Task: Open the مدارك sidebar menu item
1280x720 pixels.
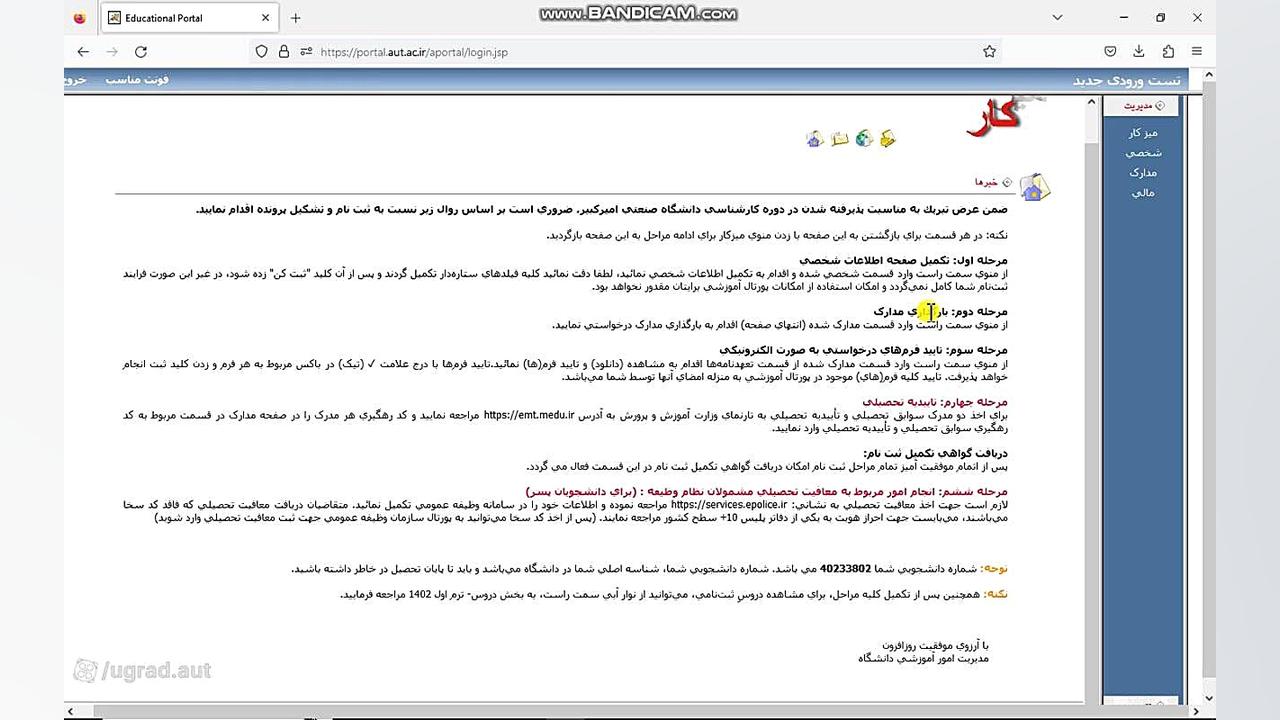Action: click(1143, 173)
